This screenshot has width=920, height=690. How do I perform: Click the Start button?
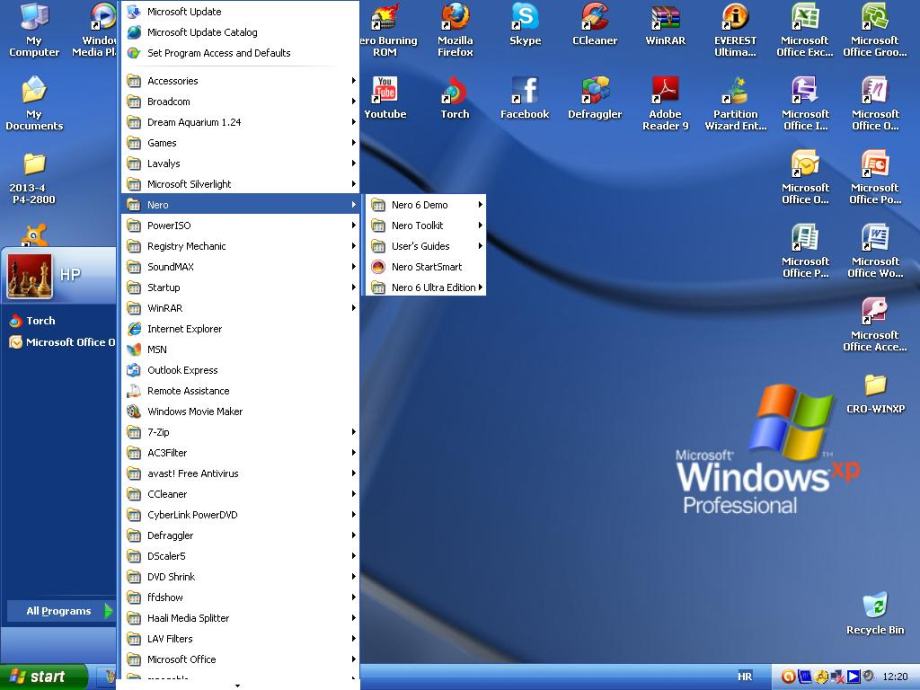click(45, 677)
